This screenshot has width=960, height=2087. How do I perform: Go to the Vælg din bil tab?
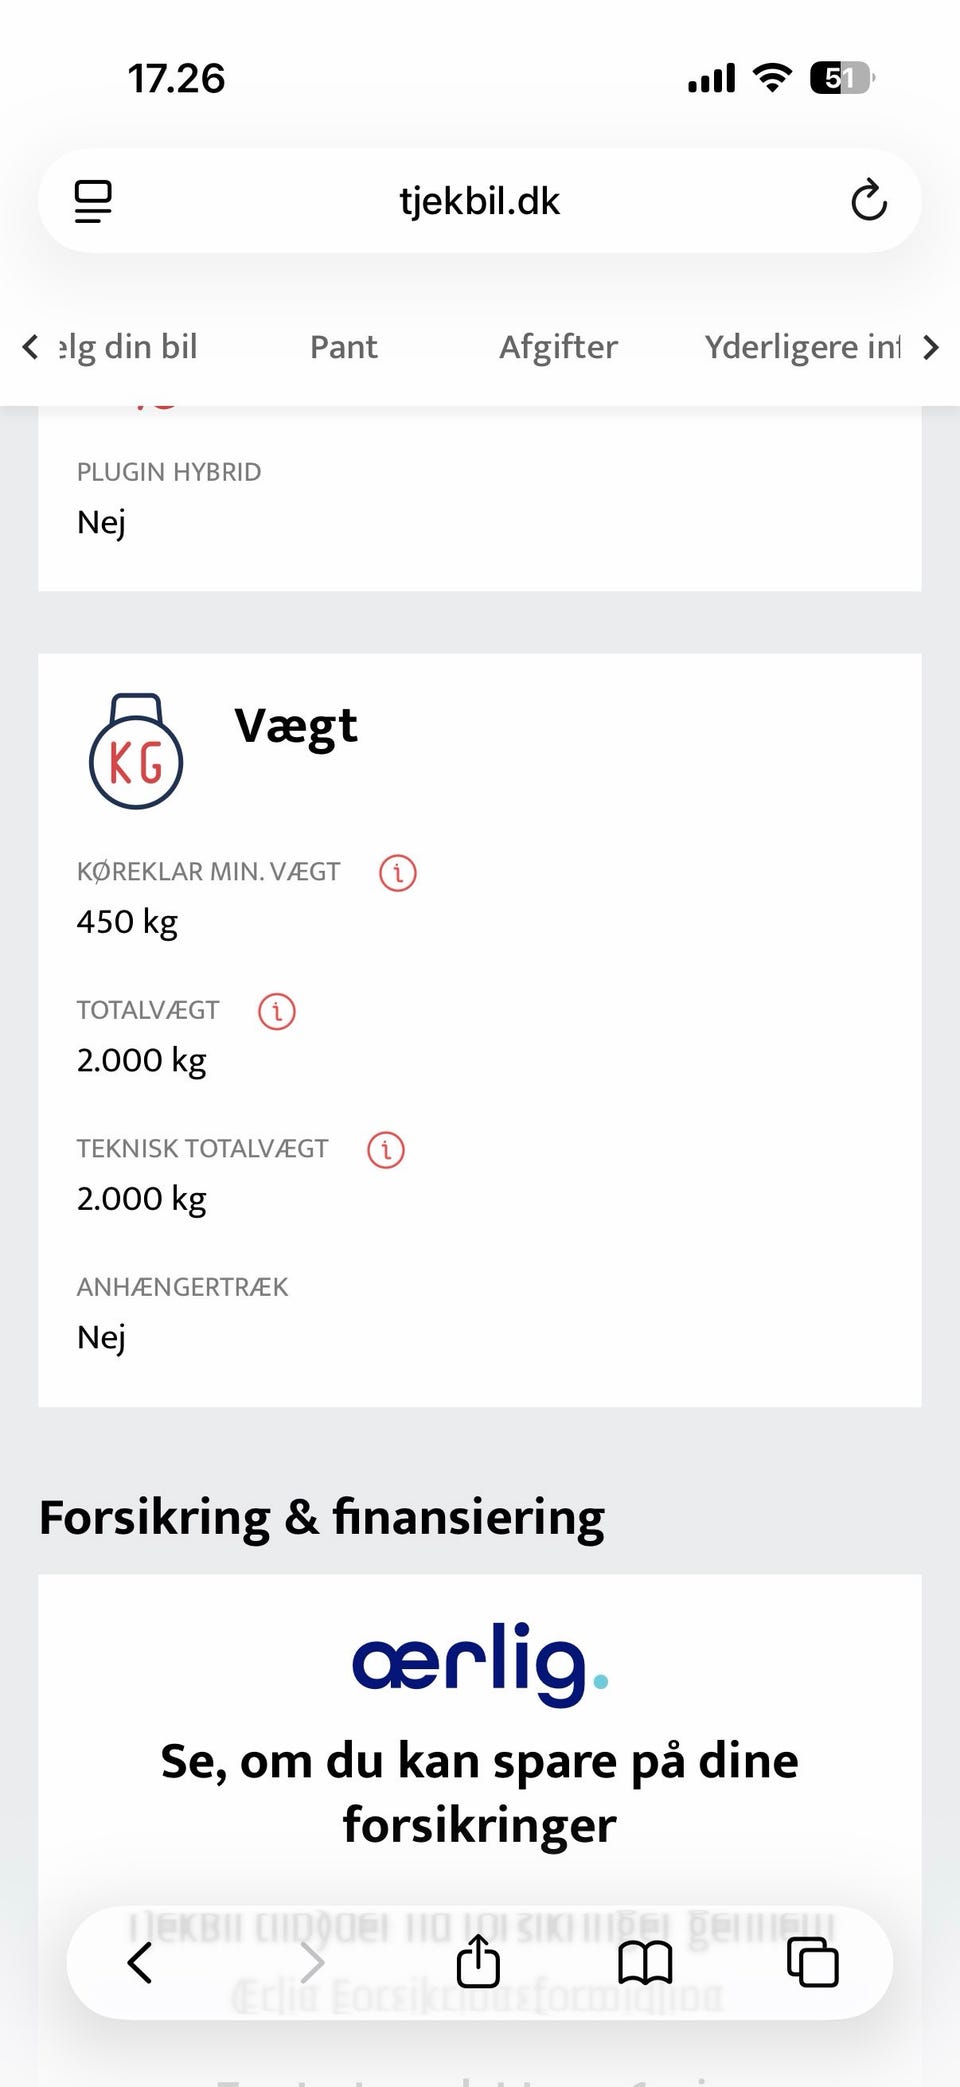point(128,347)
